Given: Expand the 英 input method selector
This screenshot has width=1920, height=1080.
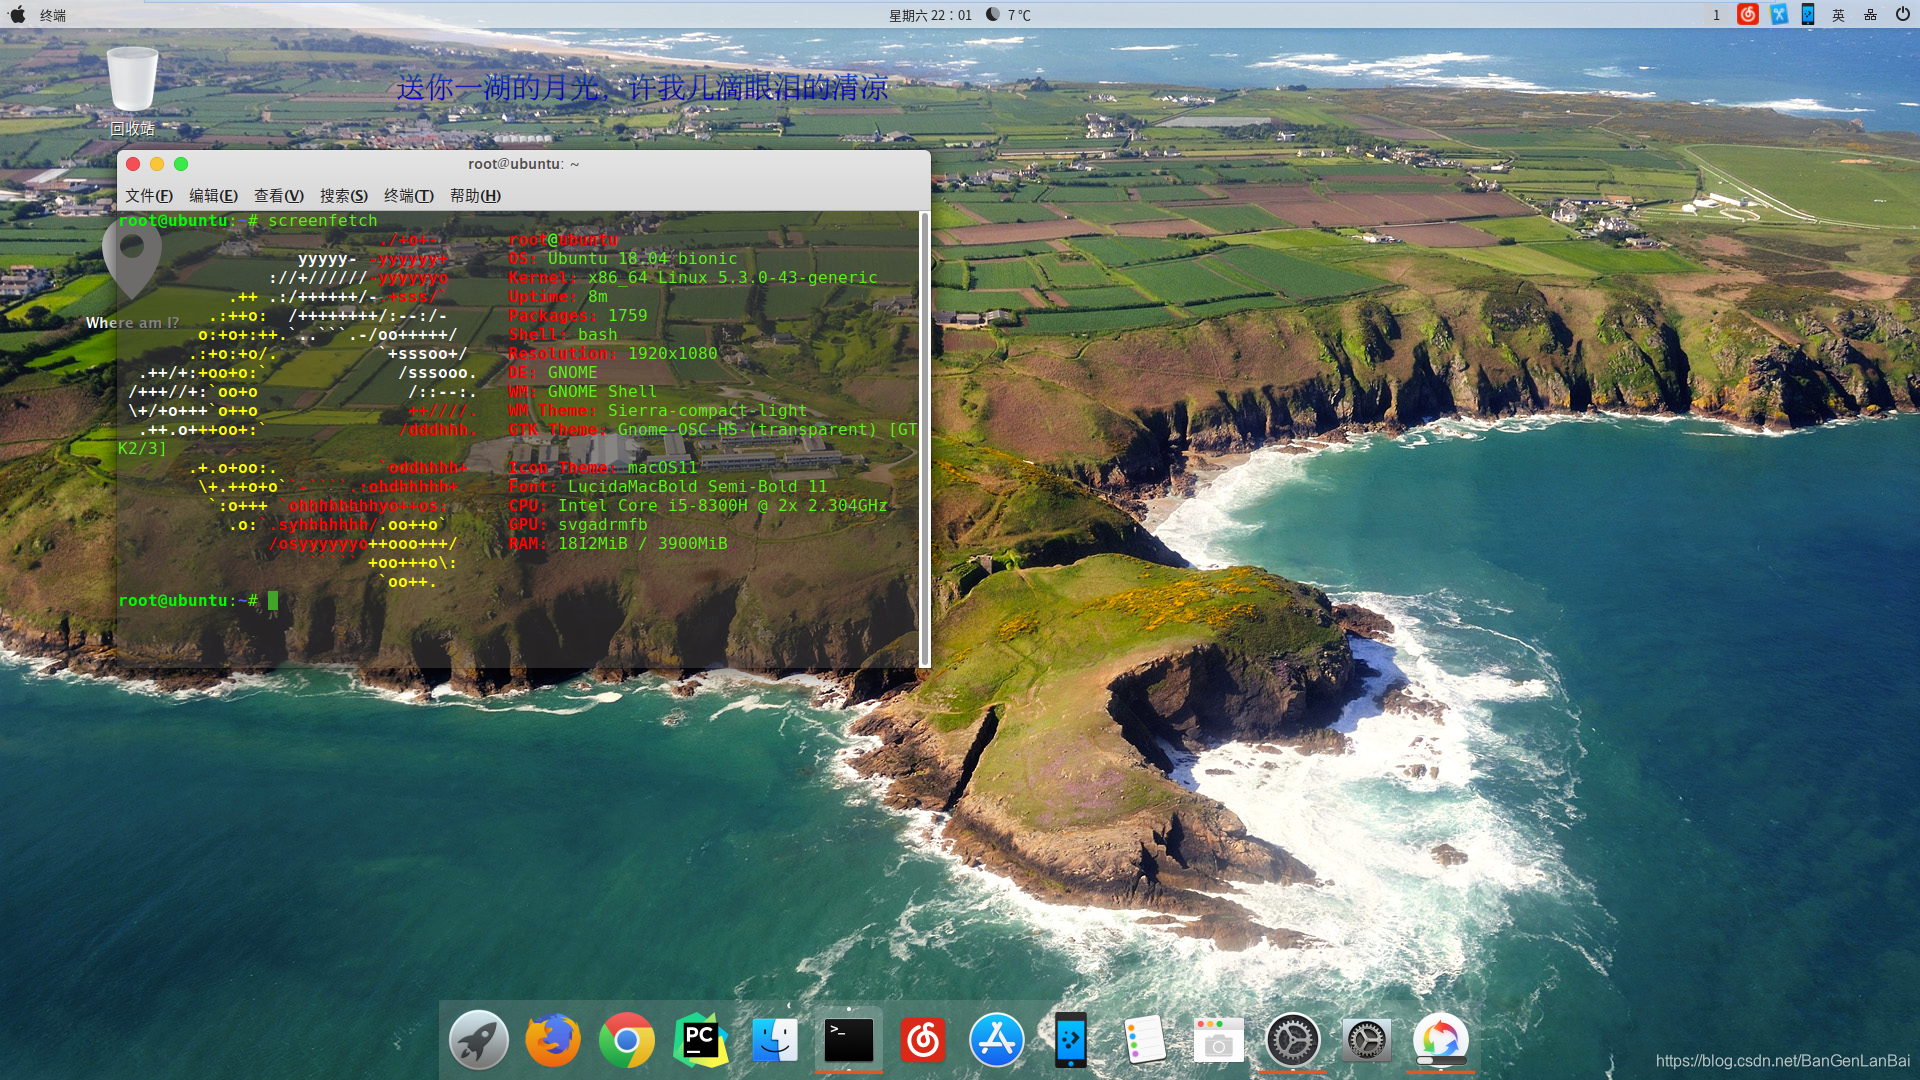Looking at the screenshot, I should click(1838, 15).
